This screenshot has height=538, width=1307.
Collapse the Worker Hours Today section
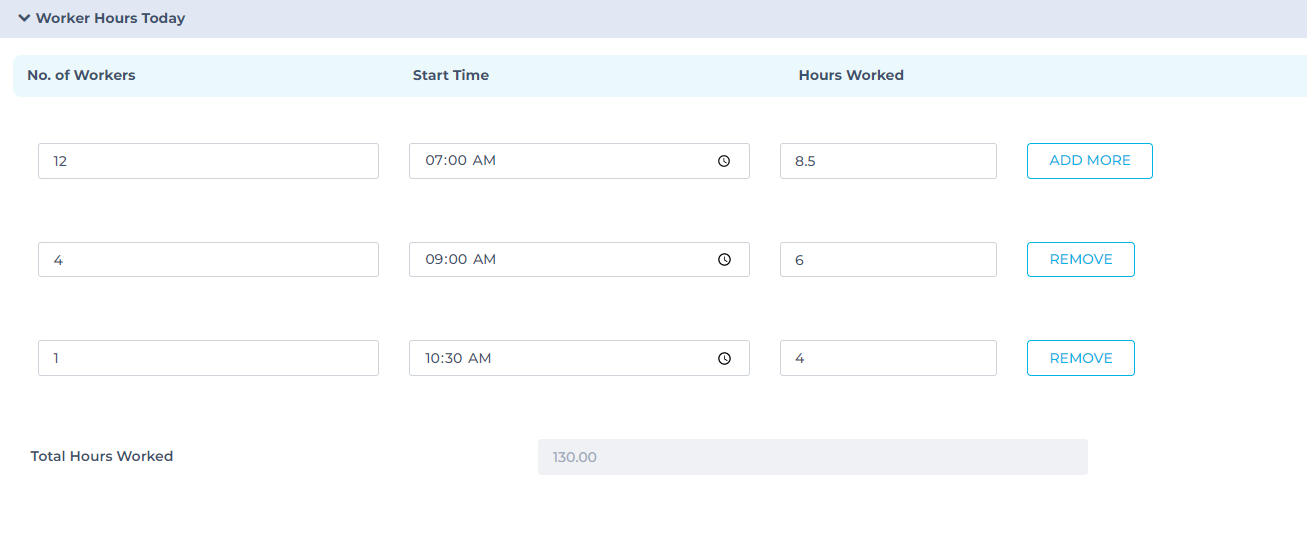coord(25,18)
